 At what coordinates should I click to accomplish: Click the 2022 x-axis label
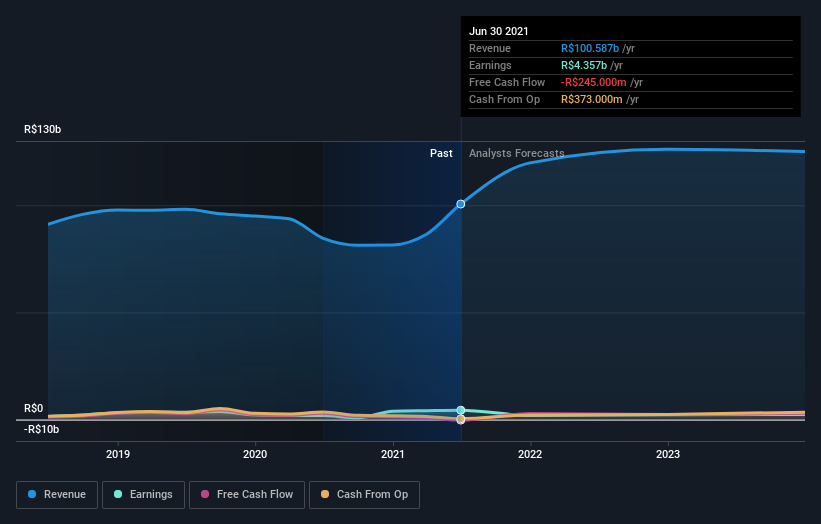530,454
